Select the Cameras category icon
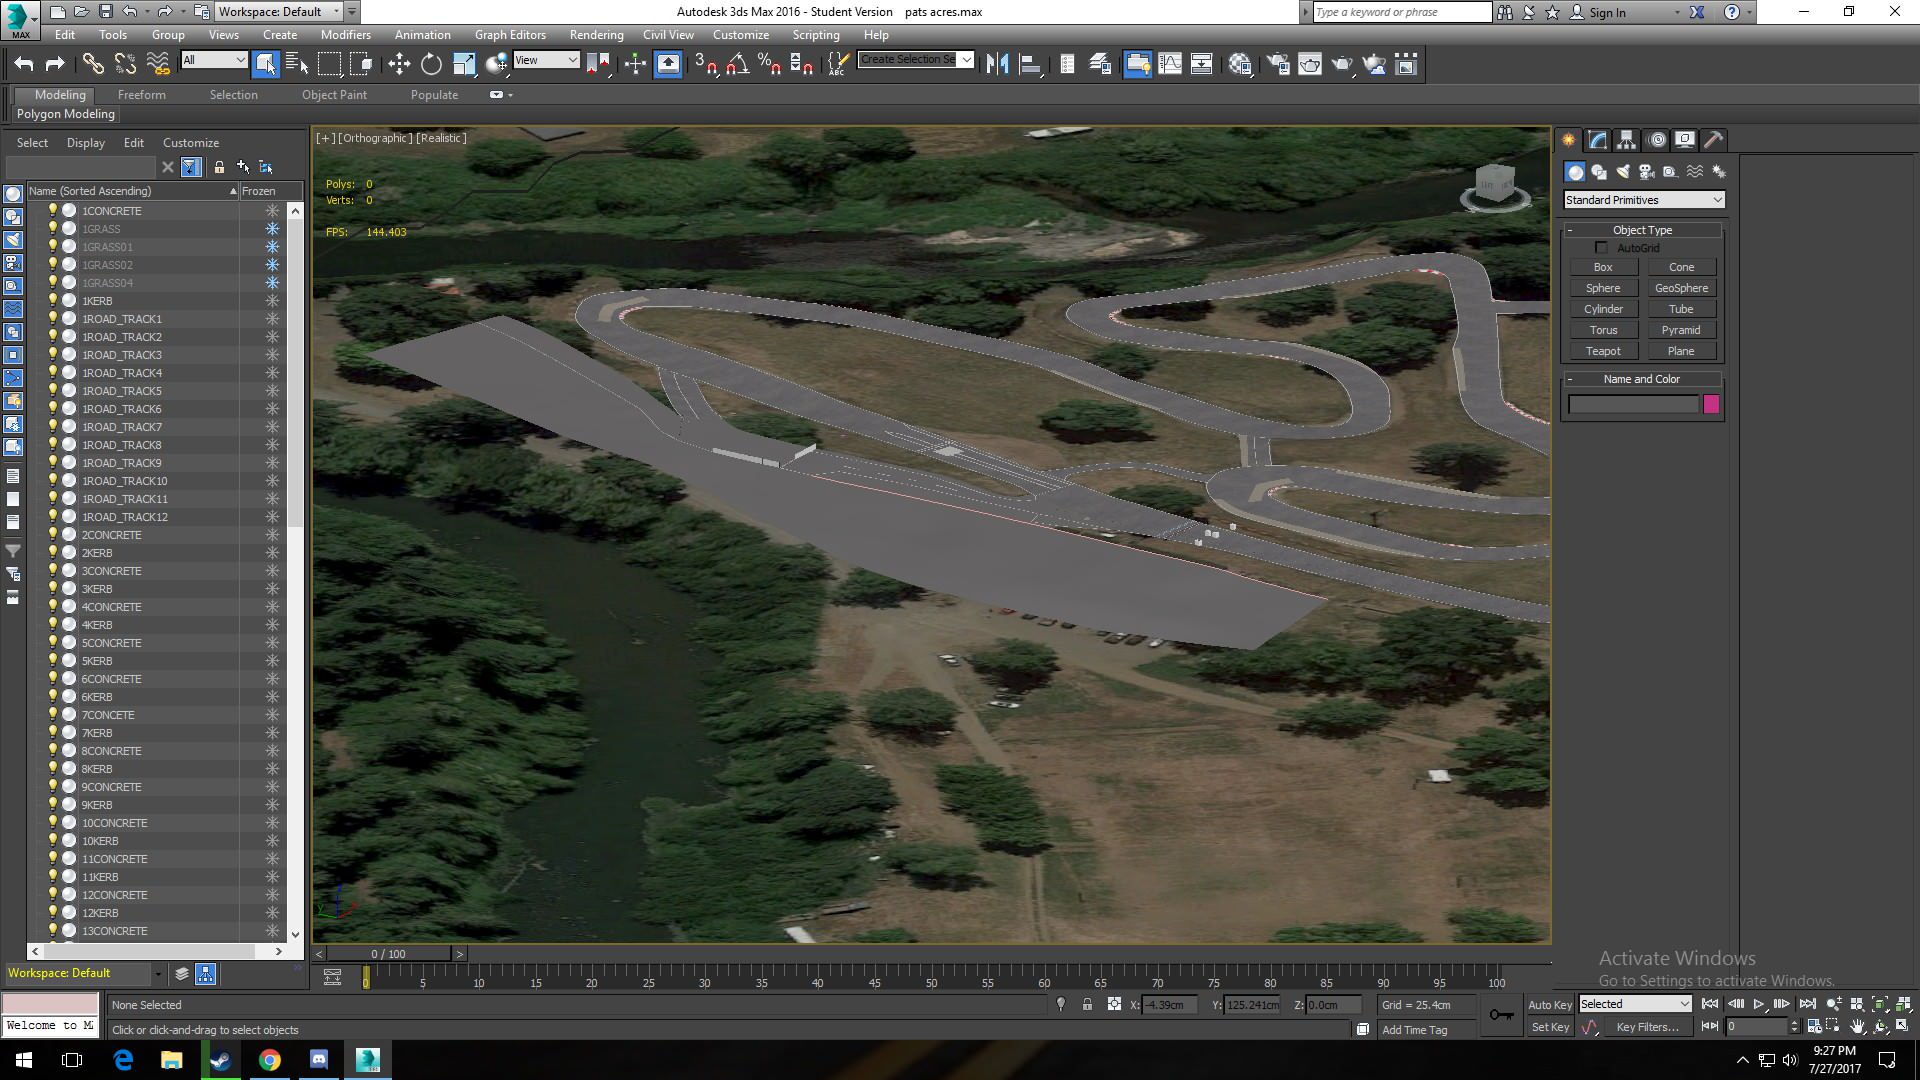The image size is (1920, 1080). point(1647,172)
